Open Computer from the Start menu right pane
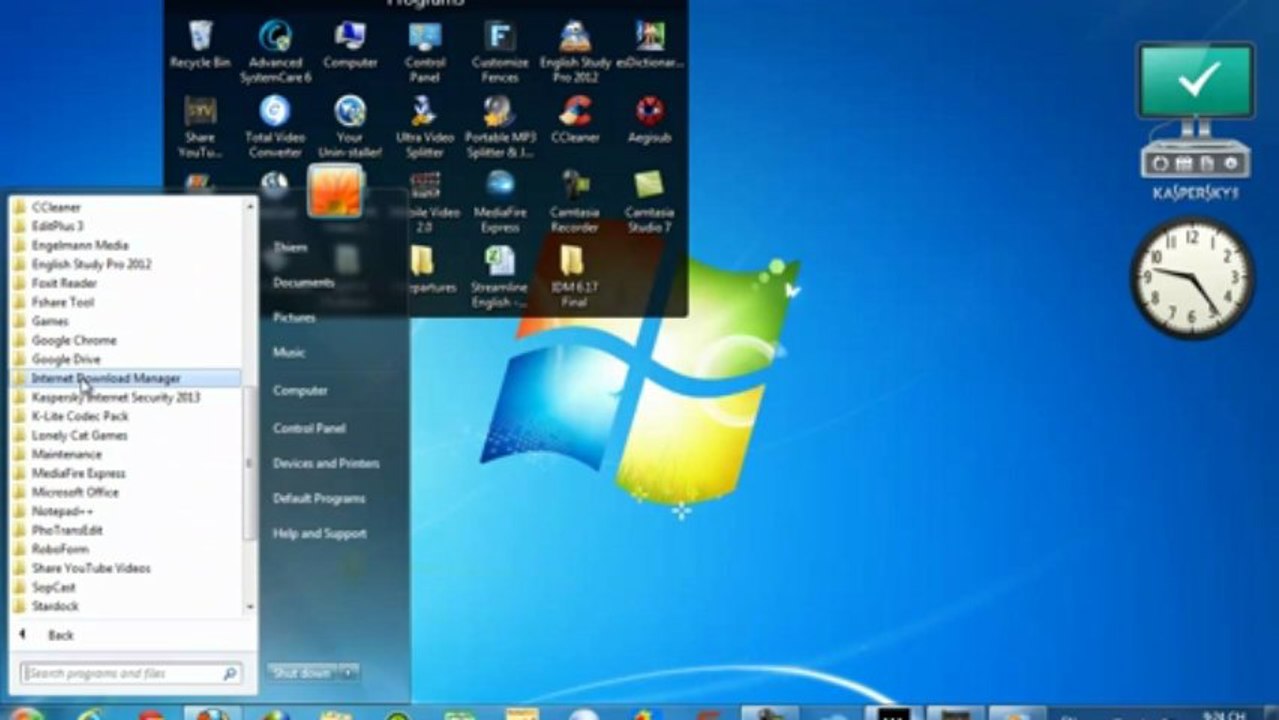Viewport: 1279px width, 720px height. tap(300, 391)
